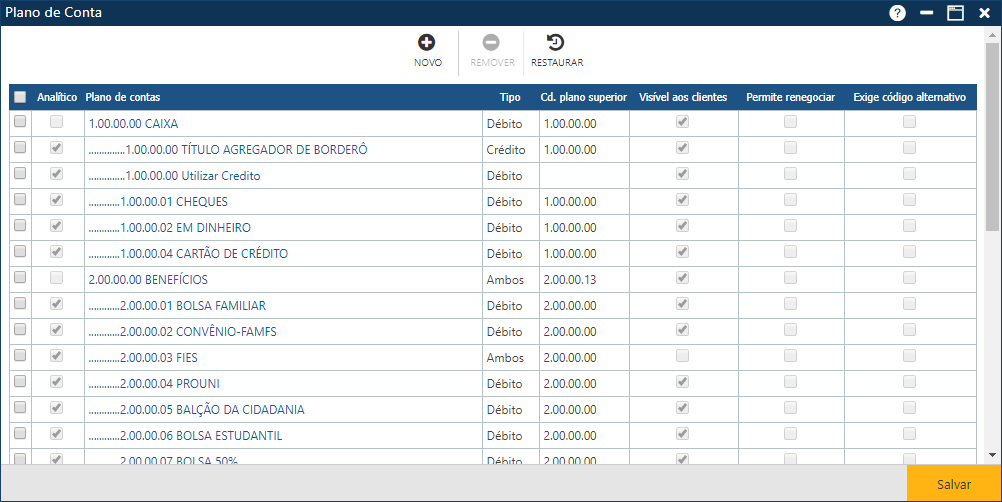
Task: Click the Cd. plano superior column header
Action: [x=583, y=97]
